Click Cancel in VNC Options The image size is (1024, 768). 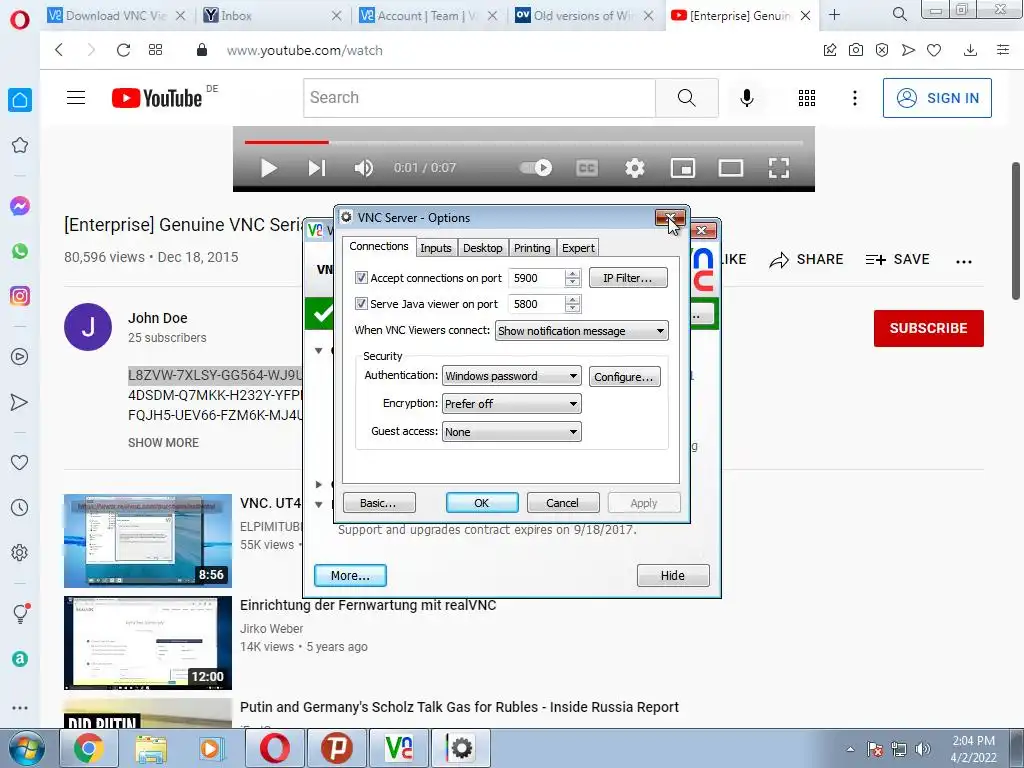[562, 503]
